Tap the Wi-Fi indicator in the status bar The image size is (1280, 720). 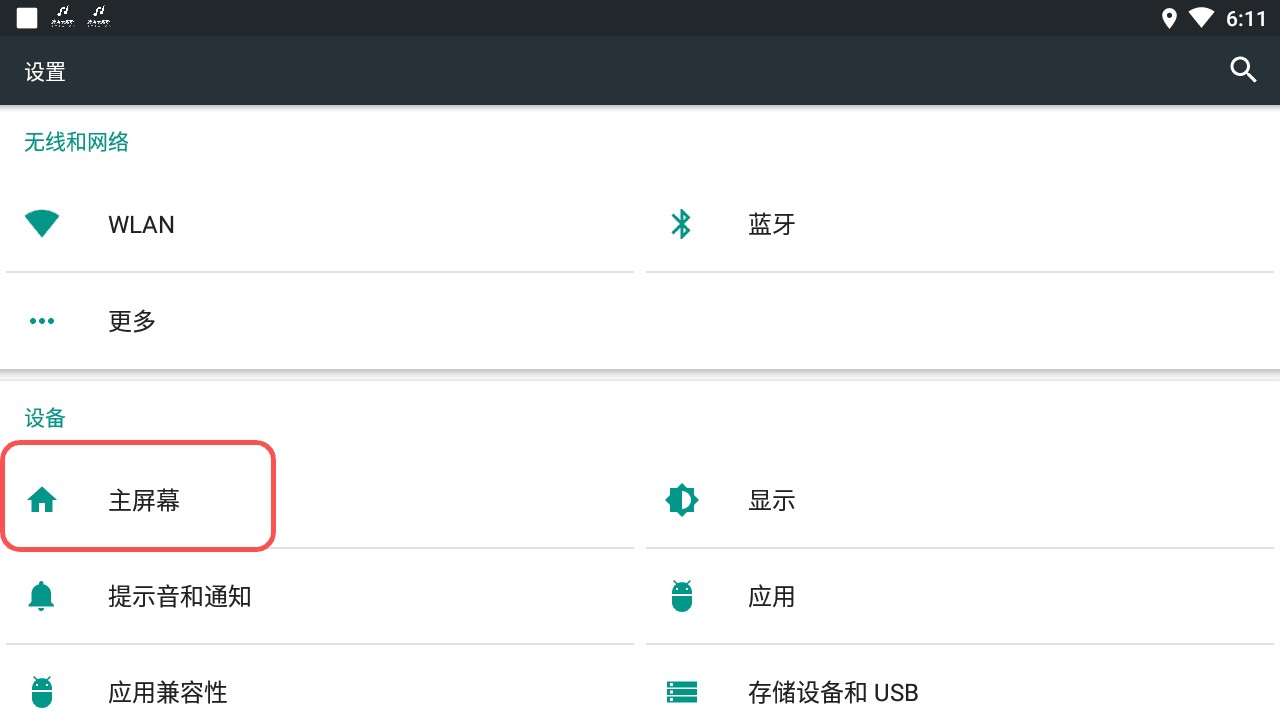(x=1200, y=17)
